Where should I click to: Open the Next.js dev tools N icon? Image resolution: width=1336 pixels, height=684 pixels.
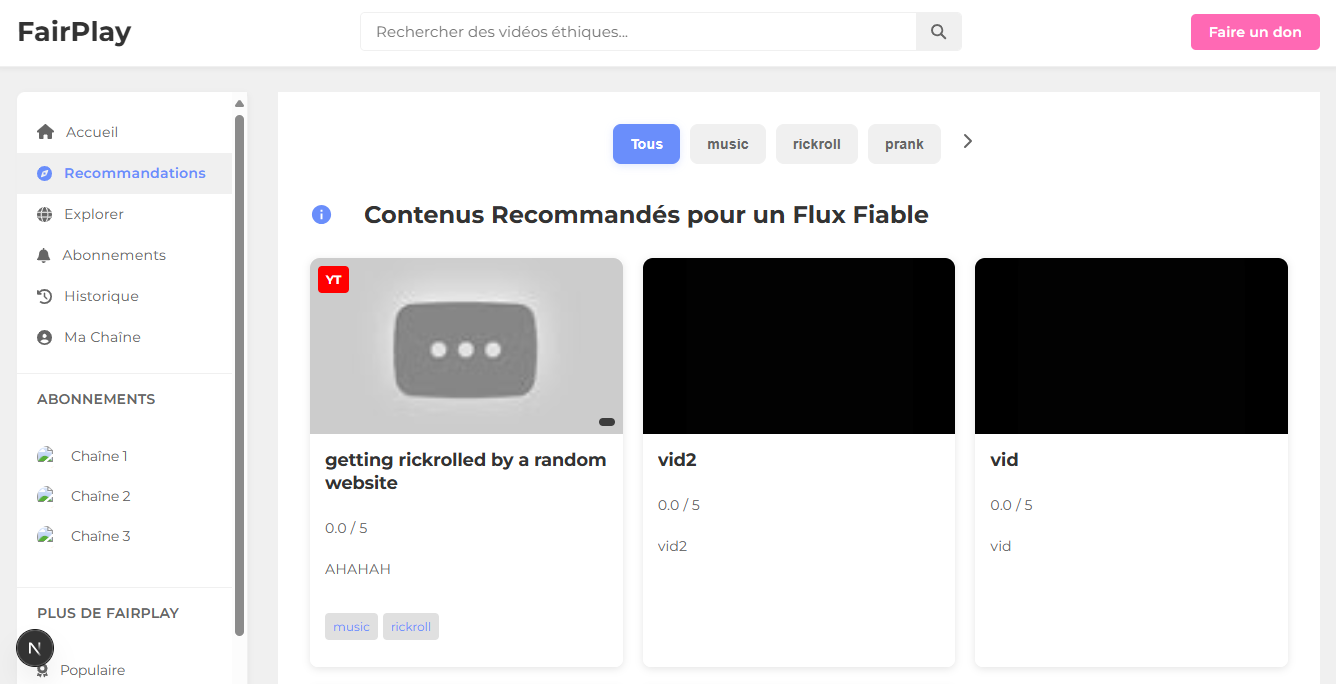click(35, 649)
